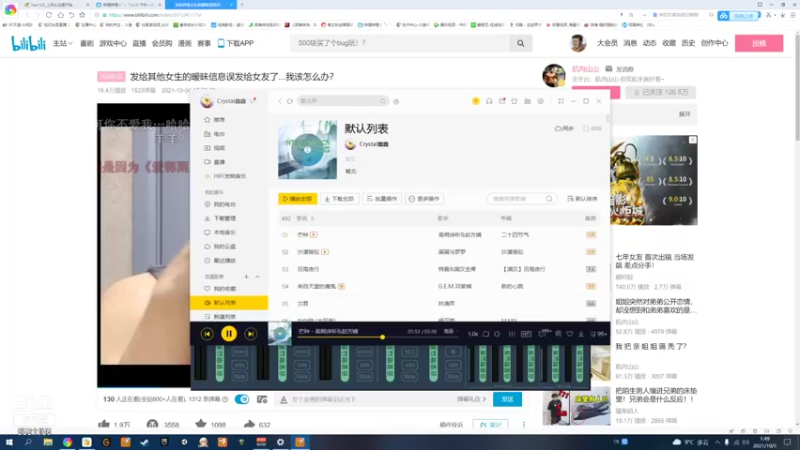800x450 pixels.
Task: Click the bilibili coin icon
Action: click(152, 424)
